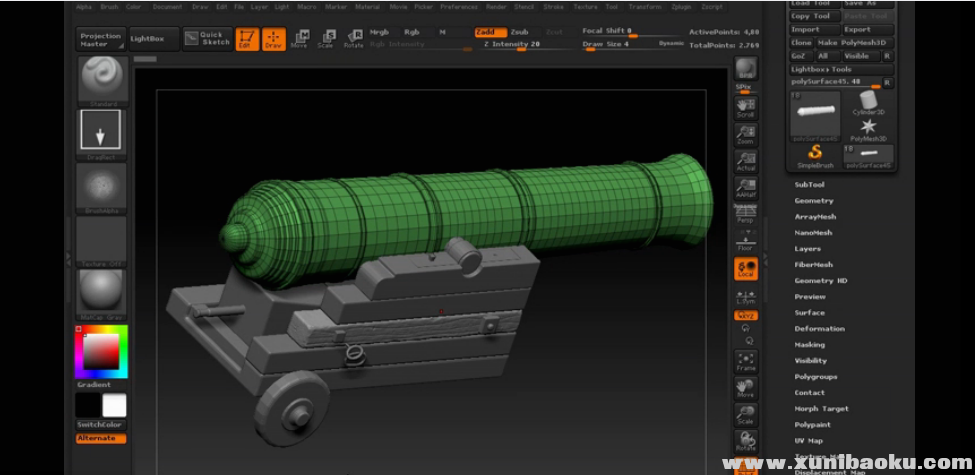Open the DragRect stroke selector
Screen dimensions: 975x475
101,130
